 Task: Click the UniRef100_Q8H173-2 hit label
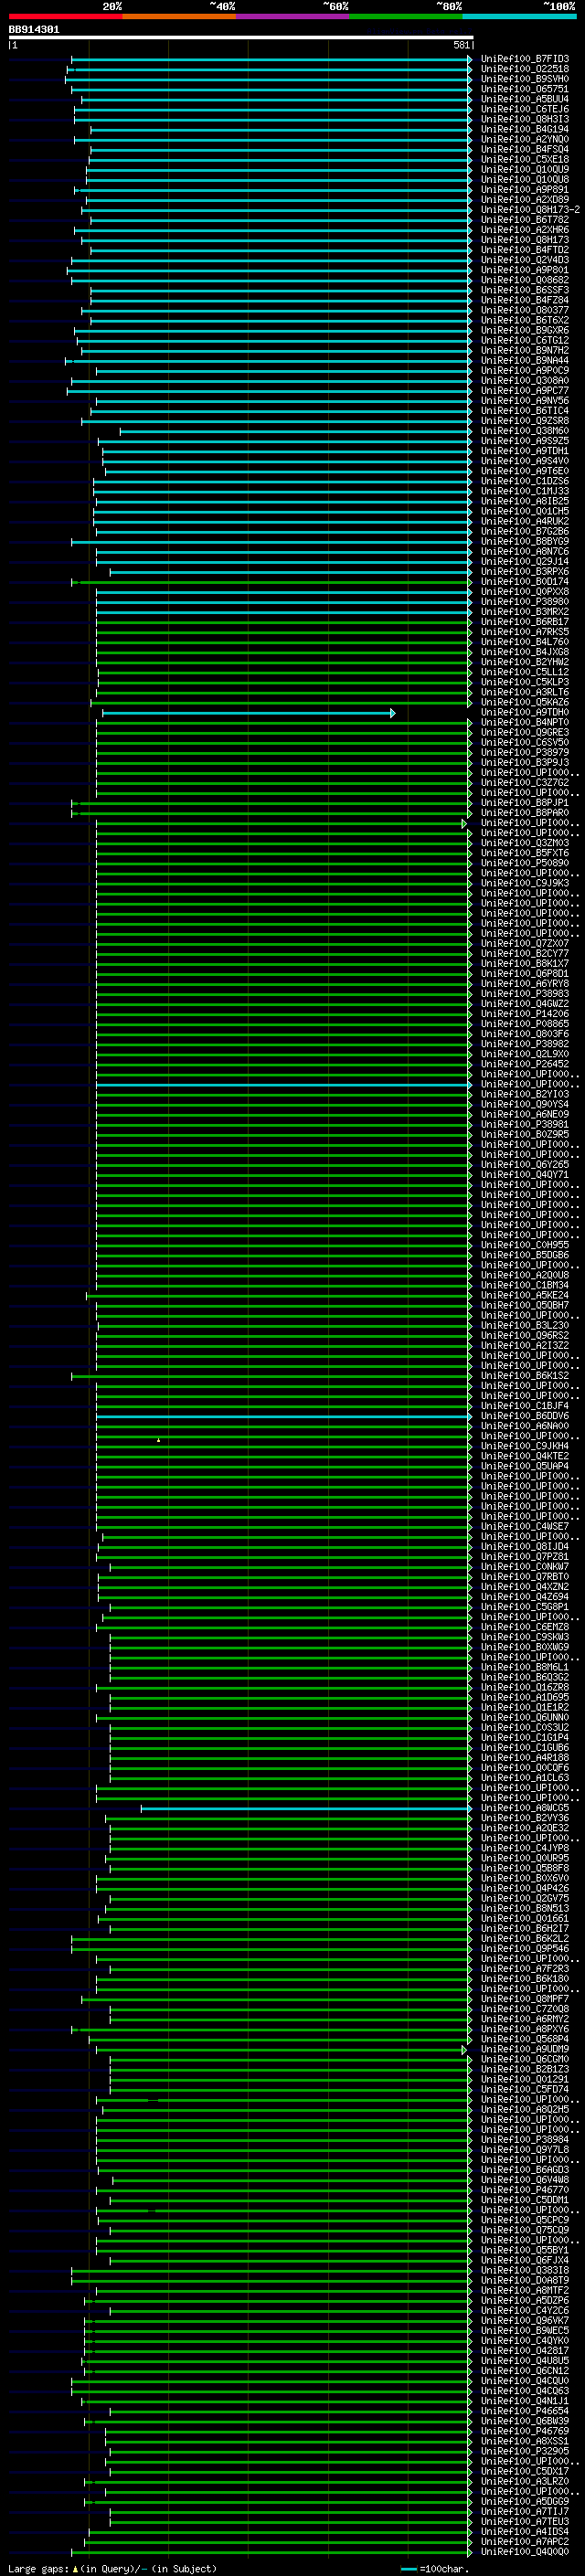(529, 211)
